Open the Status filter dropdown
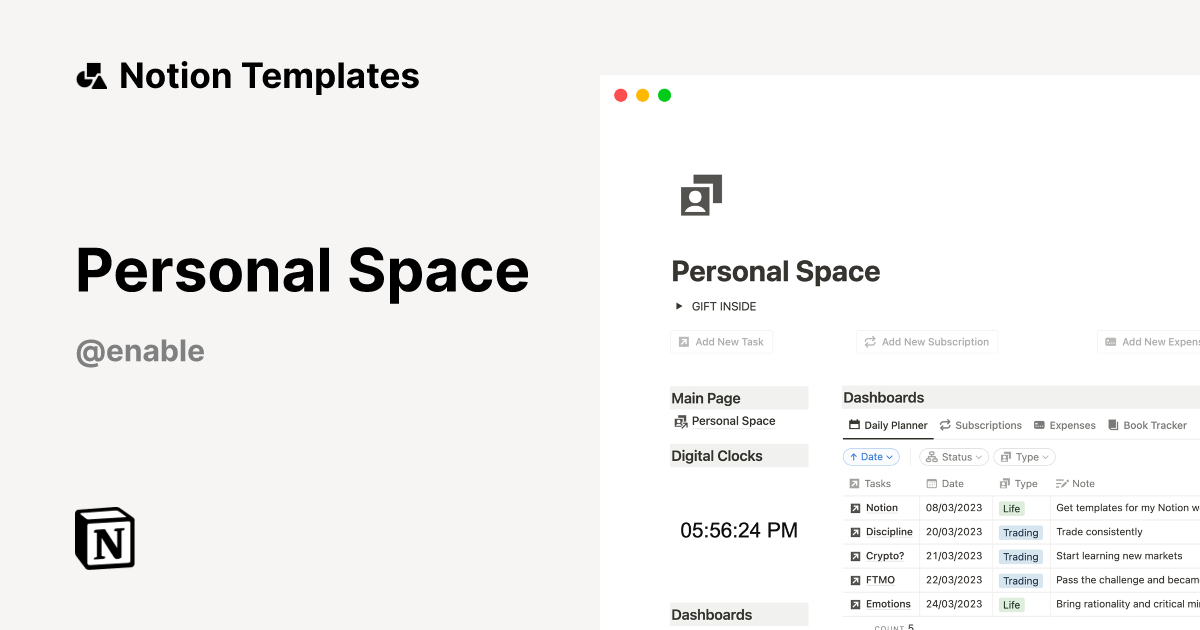Screen dimensions: 1200x630 pos(953,456)
